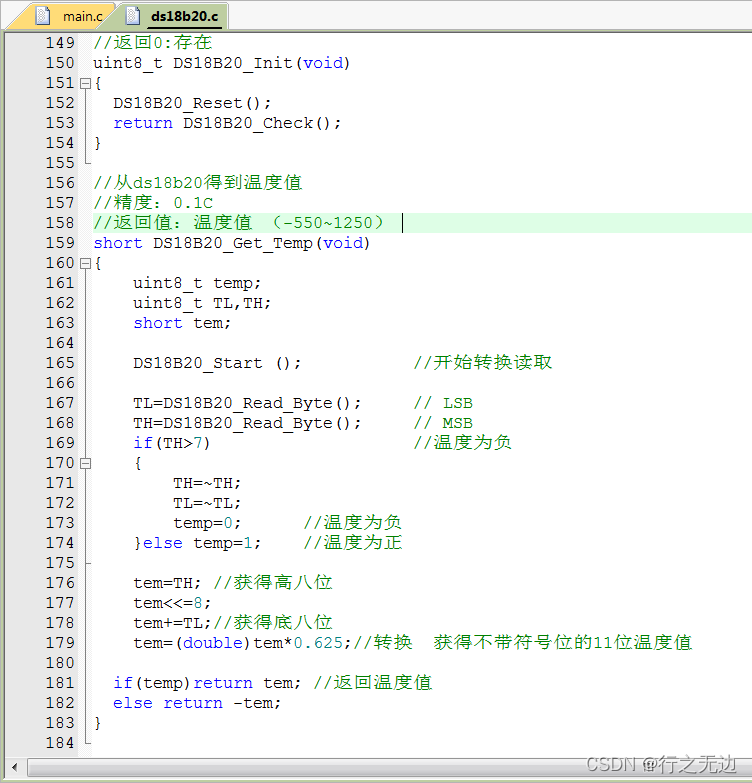Viewport: 752px width, 783px height.
Task: Click line number 184 in the gutter
Action: click(x=60, y=743)
